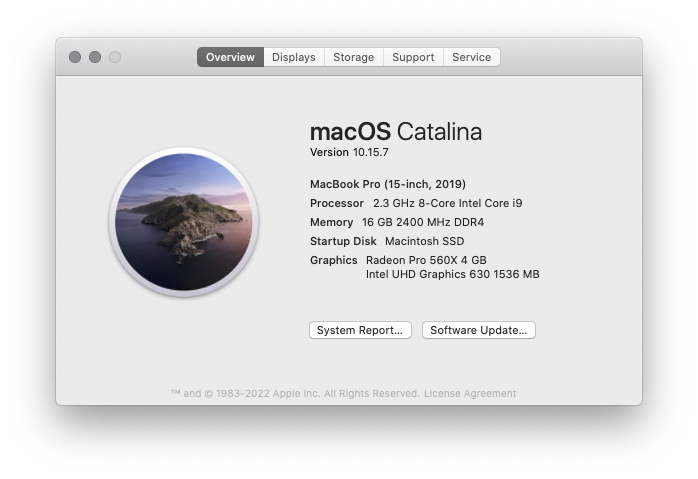Open the License Agreement link
This screenshot has height=479, width=698.
click(x=470, y=394)
